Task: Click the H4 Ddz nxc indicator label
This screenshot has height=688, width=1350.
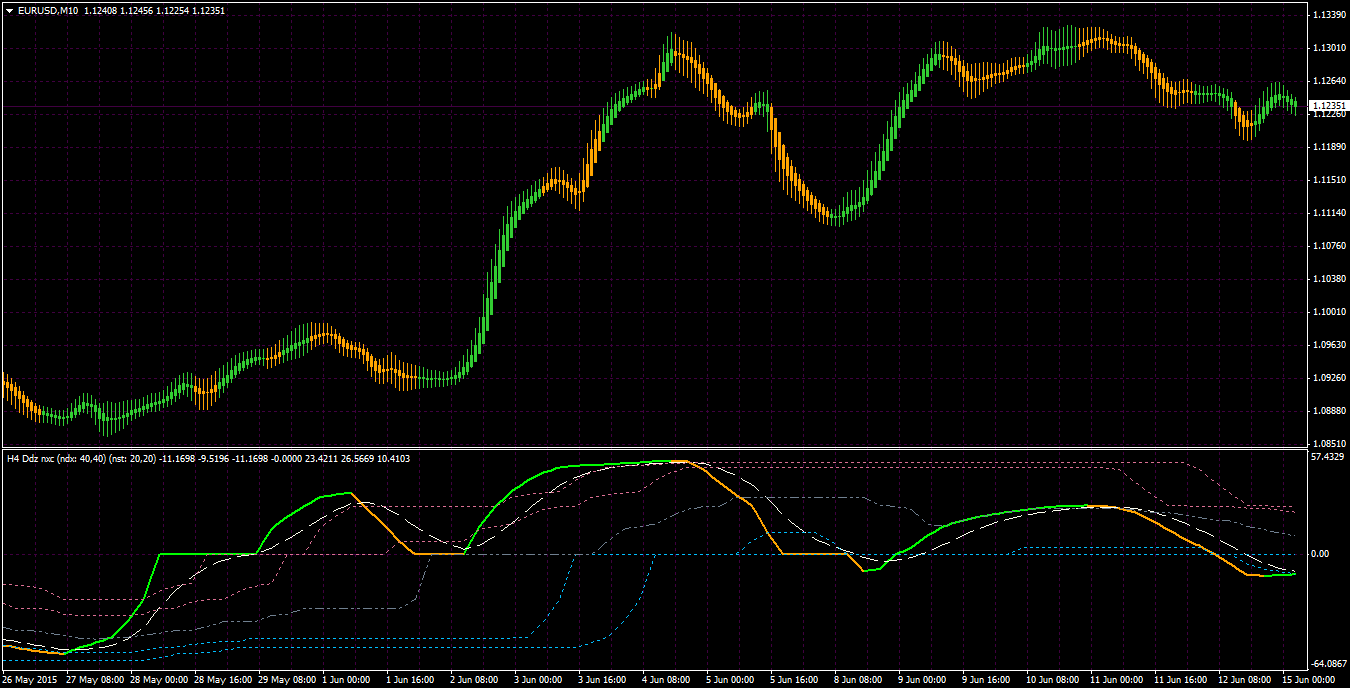Action: pos(32,458)
